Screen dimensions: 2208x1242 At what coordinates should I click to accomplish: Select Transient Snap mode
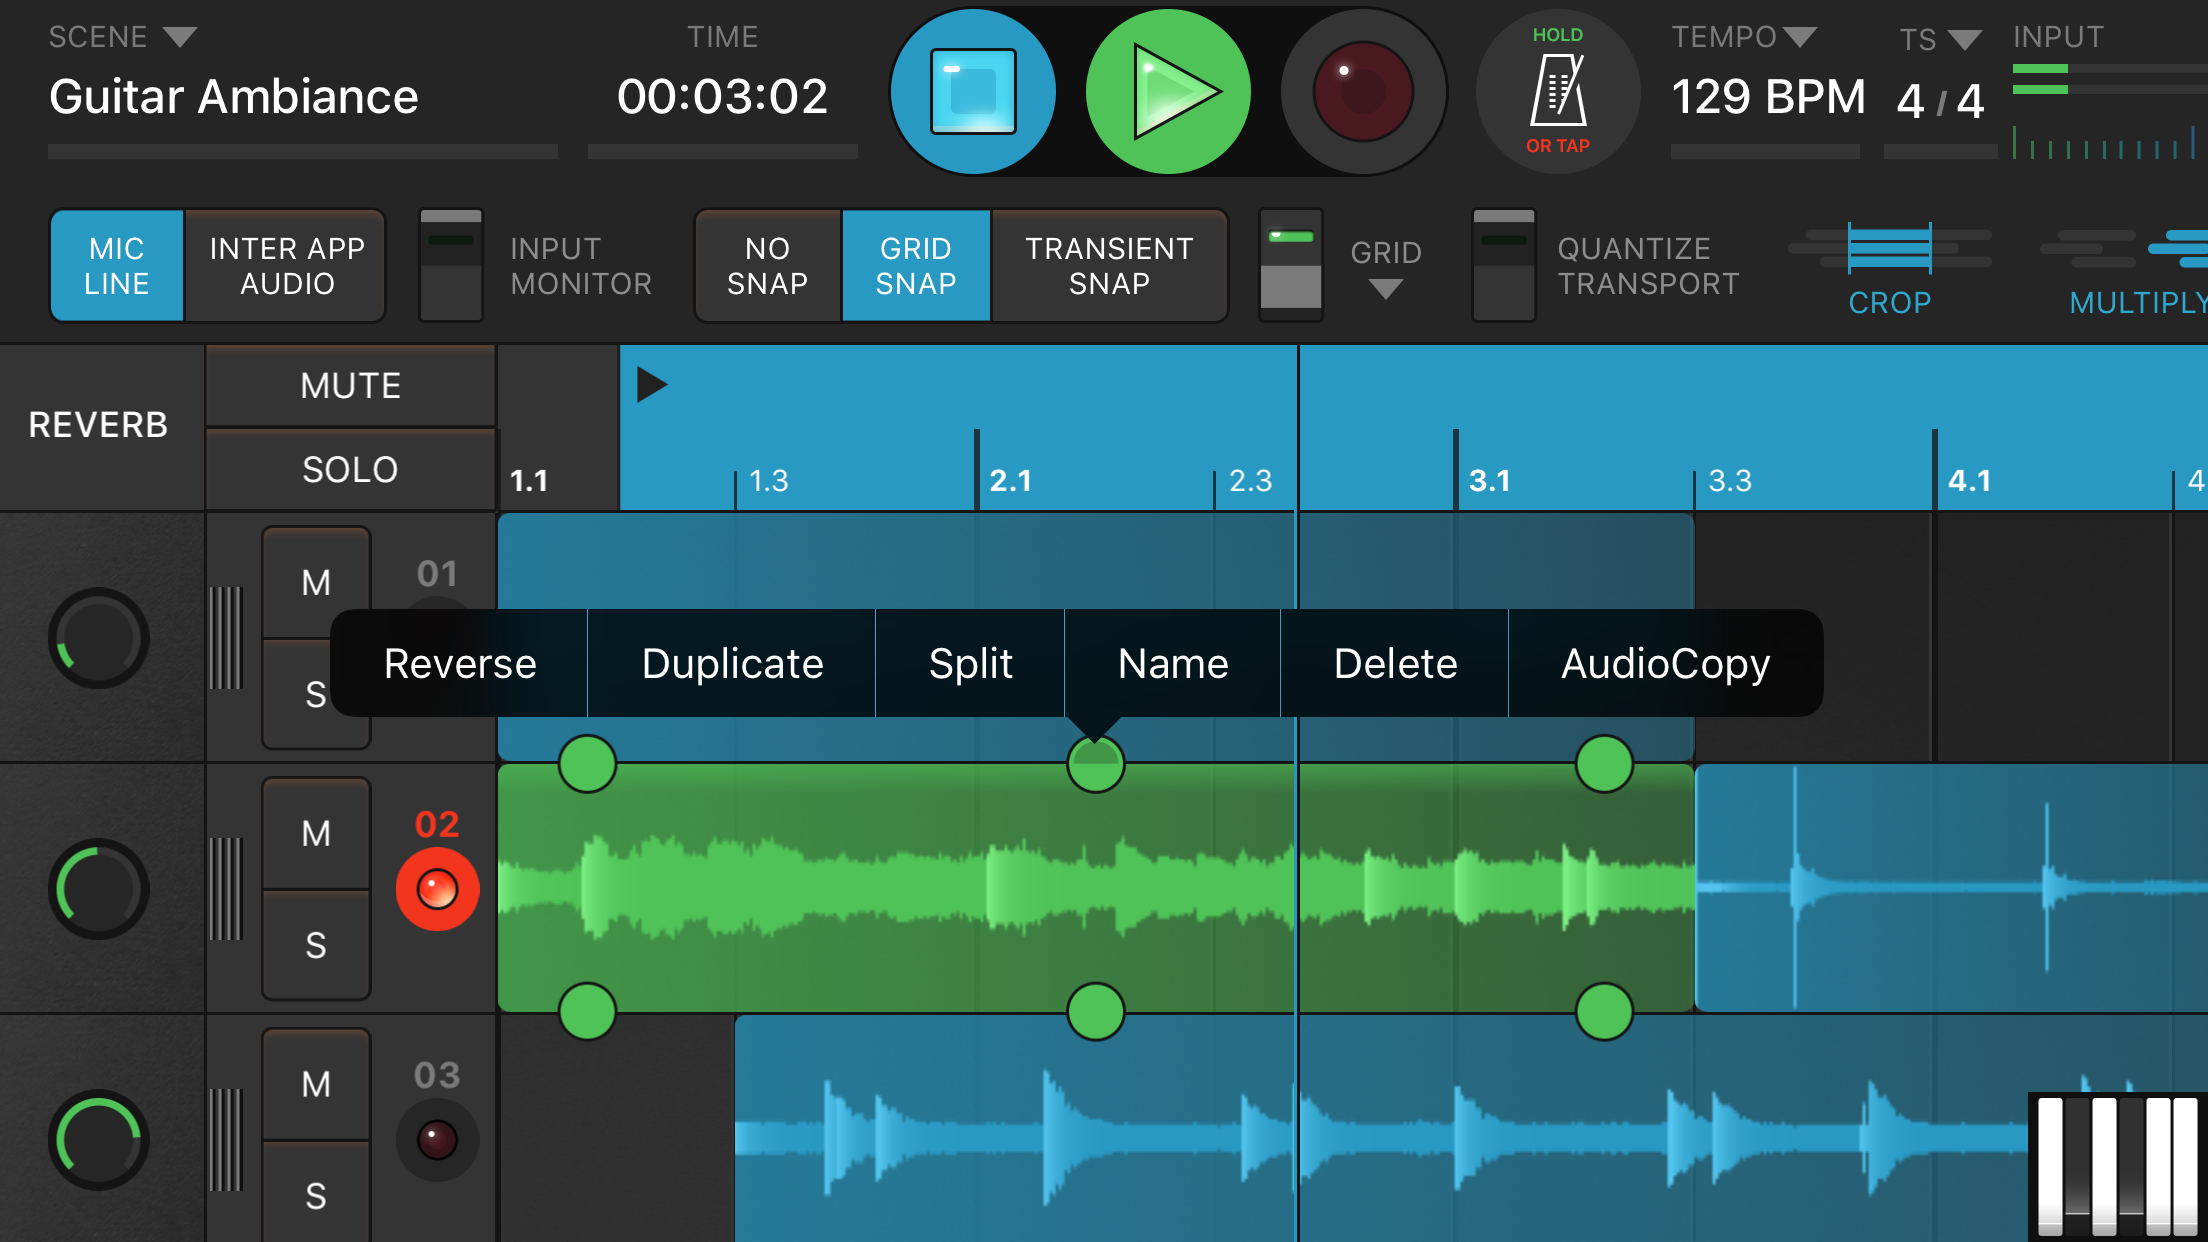click(1109, 266)
